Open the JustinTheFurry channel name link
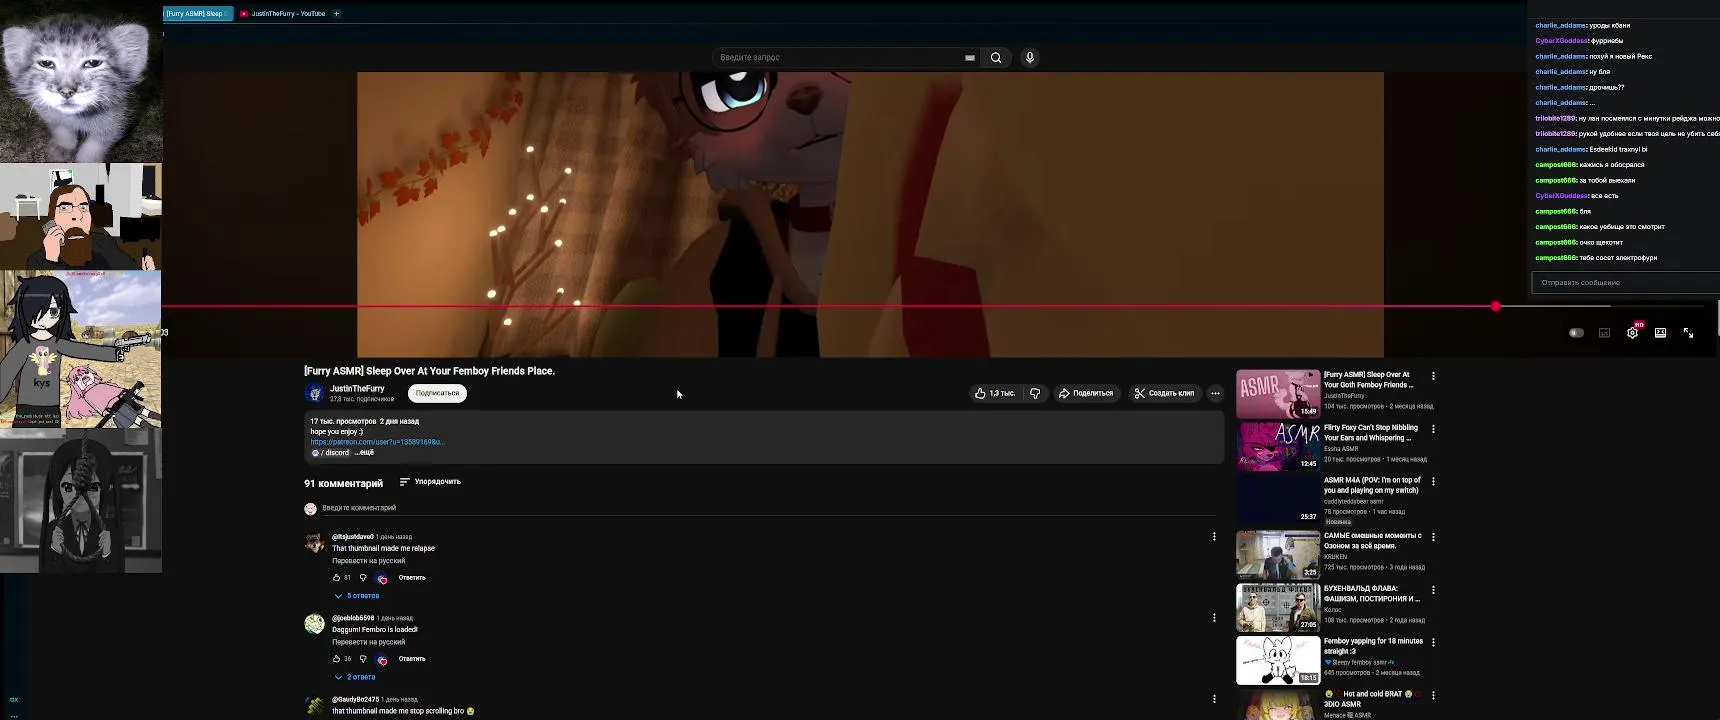Screen dimensions: 1720x720 357,388
